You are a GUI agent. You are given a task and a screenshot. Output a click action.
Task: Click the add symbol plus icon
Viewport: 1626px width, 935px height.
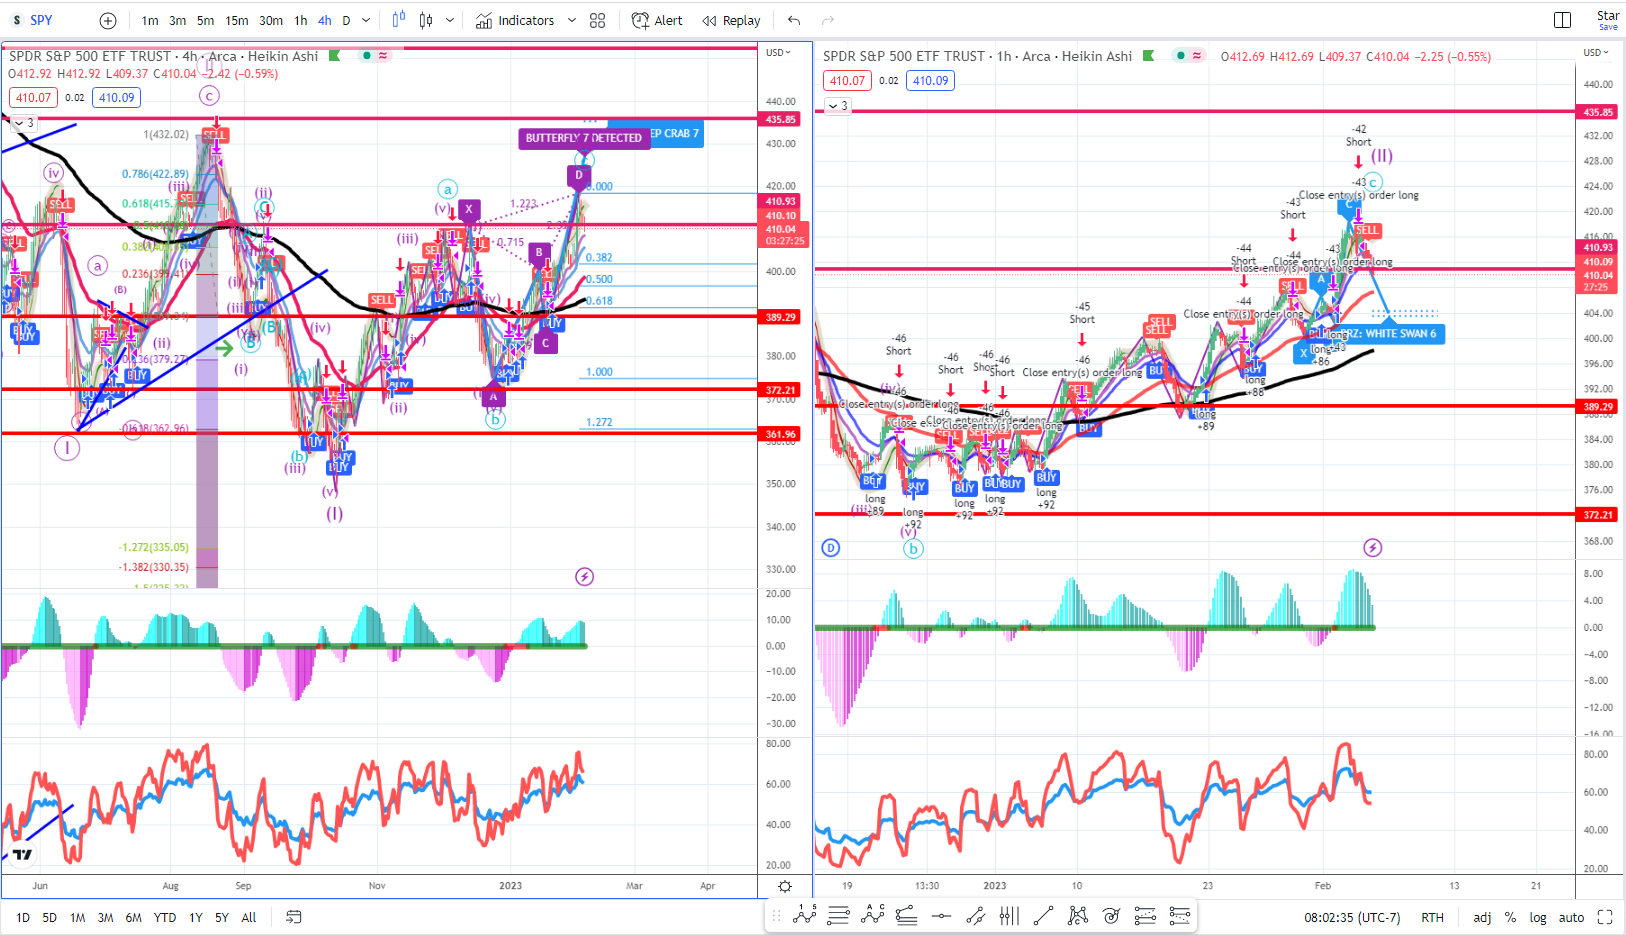(x=108, y=20)
